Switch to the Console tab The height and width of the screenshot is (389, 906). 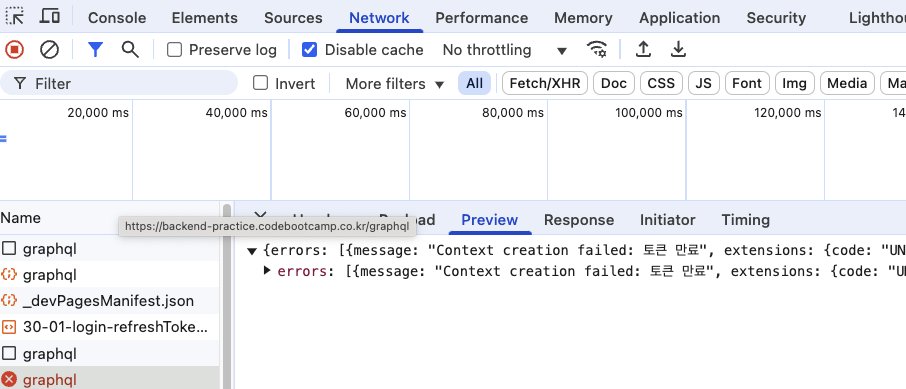click(x=117, y=18)
